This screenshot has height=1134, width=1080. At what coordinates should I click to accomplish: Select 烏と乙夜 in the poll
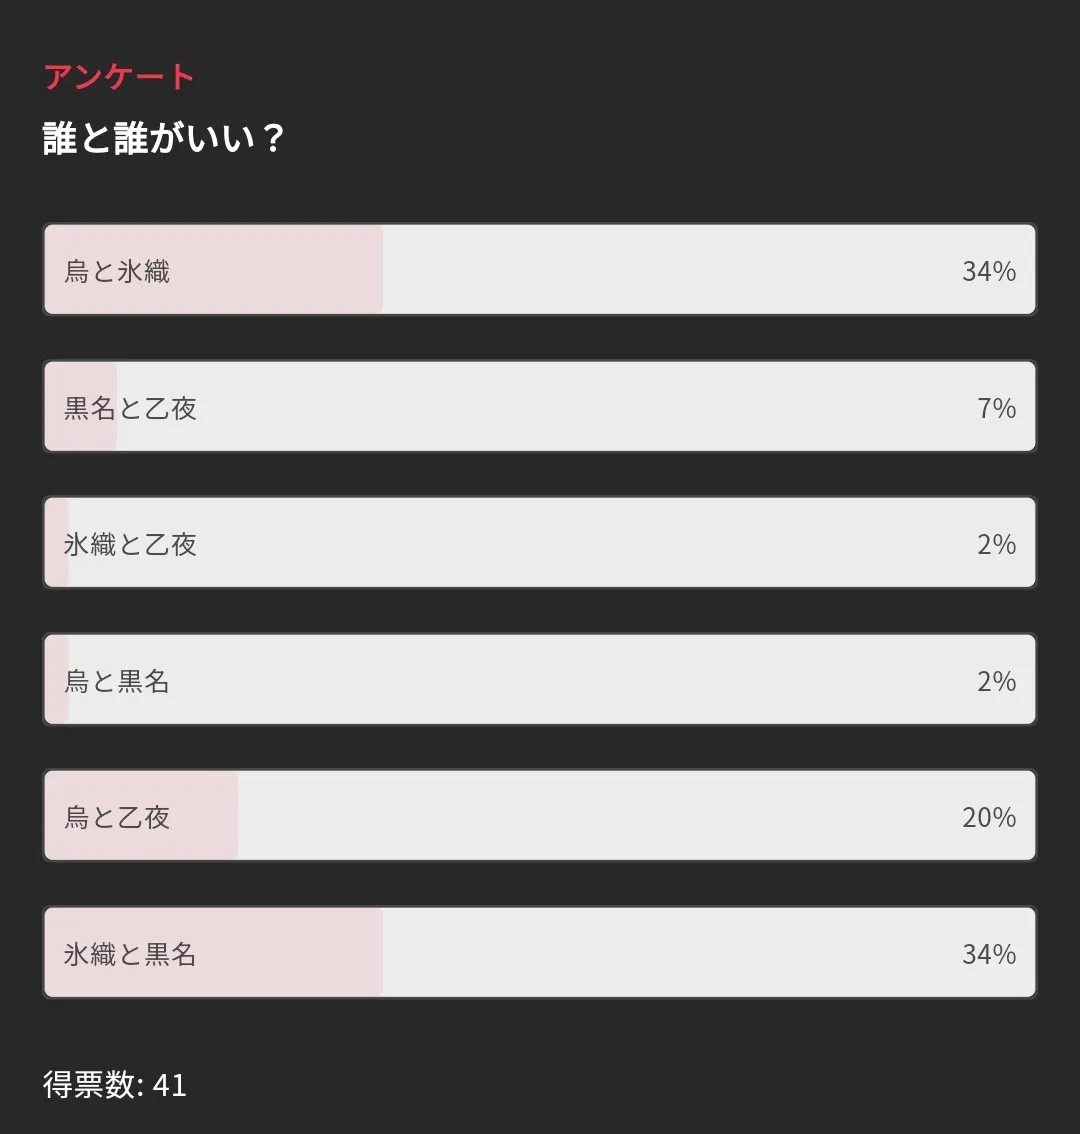click(540, 816)
